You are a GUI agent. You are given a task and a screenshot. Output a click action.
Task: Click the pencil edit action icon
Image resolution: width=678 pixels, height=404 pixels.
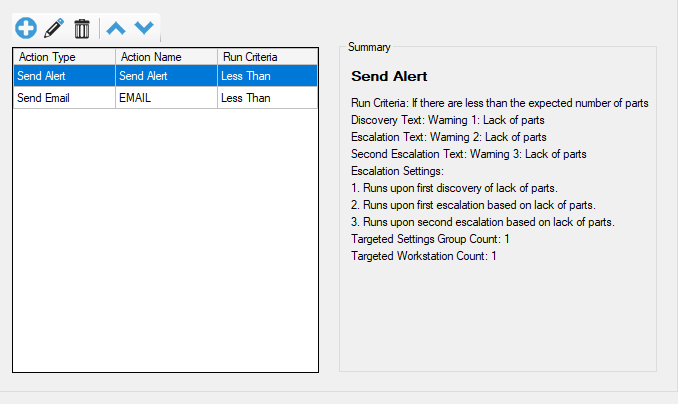coord(54,28)
